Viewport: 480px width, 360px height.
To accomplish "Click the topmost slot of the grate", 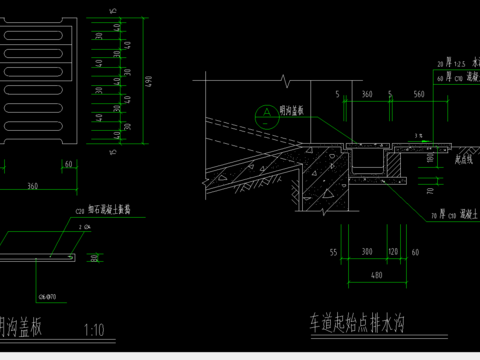I will (33, 35).
